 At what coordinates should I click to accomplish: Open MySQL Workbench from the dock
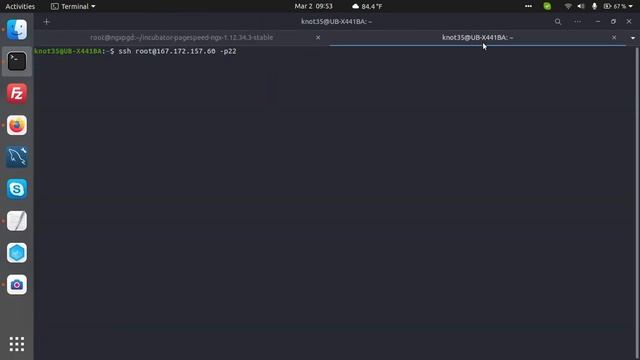pyautogui.click(x=17, y=157)
